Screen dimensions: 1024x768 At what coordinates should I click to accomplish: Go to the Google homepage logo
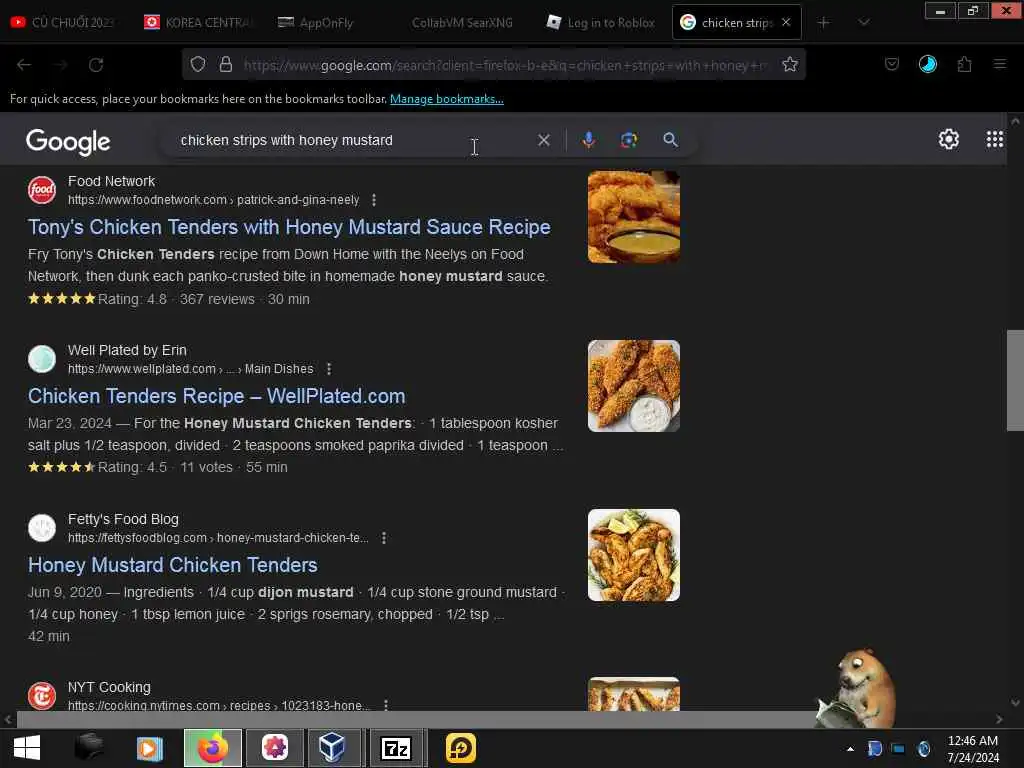coord(68,141)
